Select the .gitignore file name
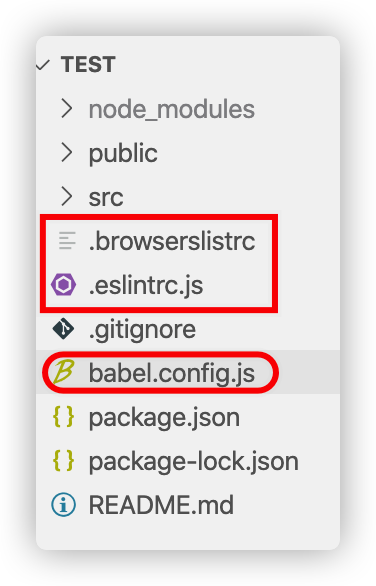Viewport: 376px width, 586px height. coord(142,330)
